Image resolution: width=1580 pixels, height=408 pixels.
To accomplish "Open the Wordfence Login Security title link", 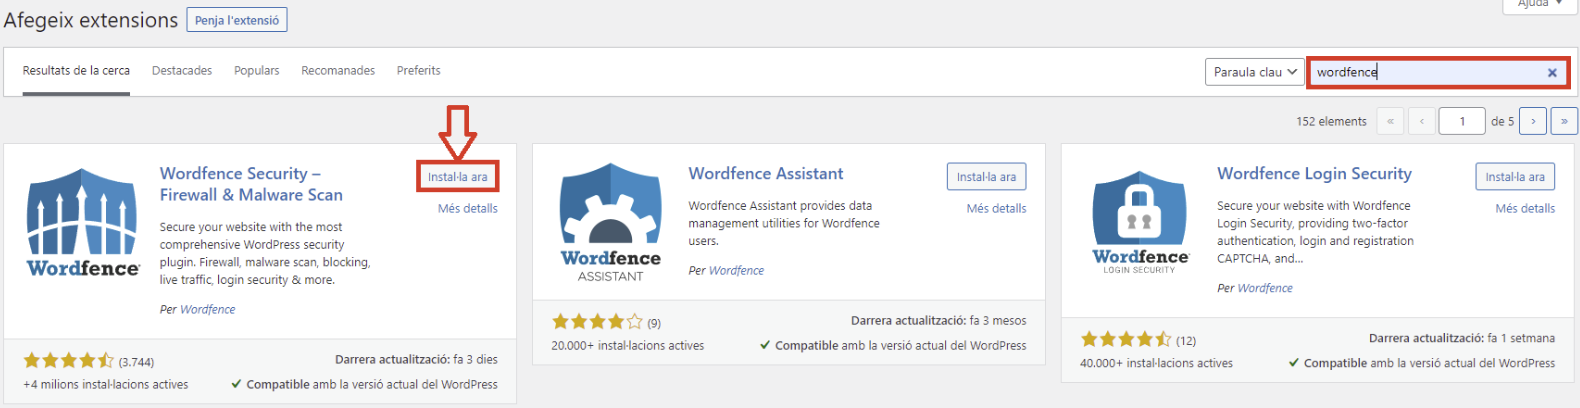I will click(x=1314, y=174).
